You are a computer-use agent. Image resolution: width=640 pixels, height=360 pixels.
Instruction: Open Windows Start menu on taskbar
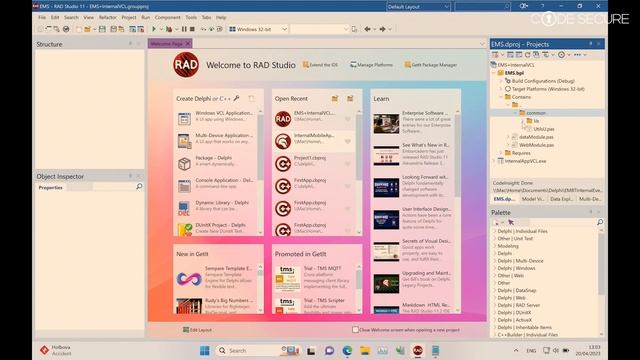pos(205,350)
